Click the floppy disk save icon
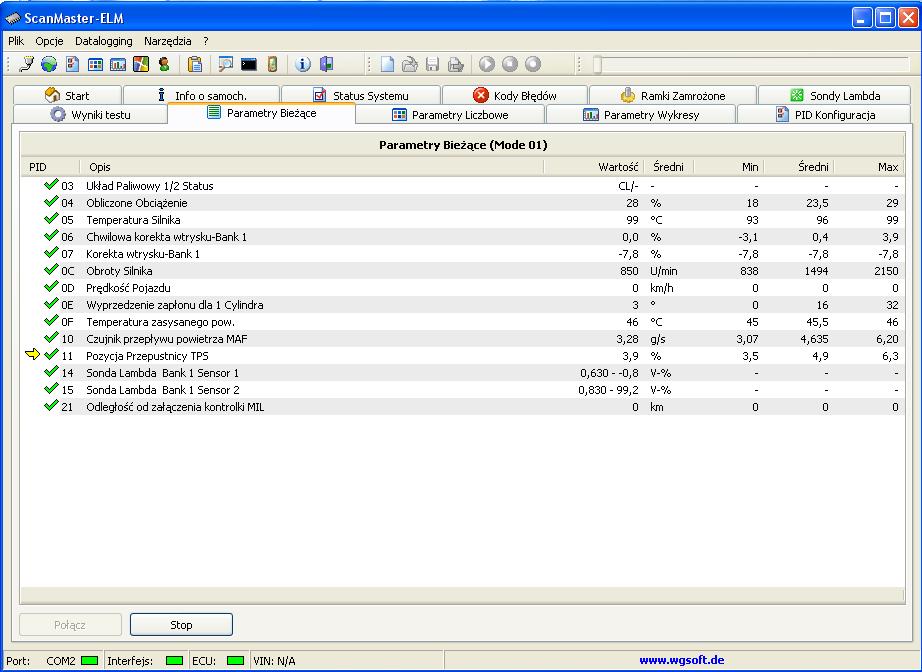 tap(433, 64)
